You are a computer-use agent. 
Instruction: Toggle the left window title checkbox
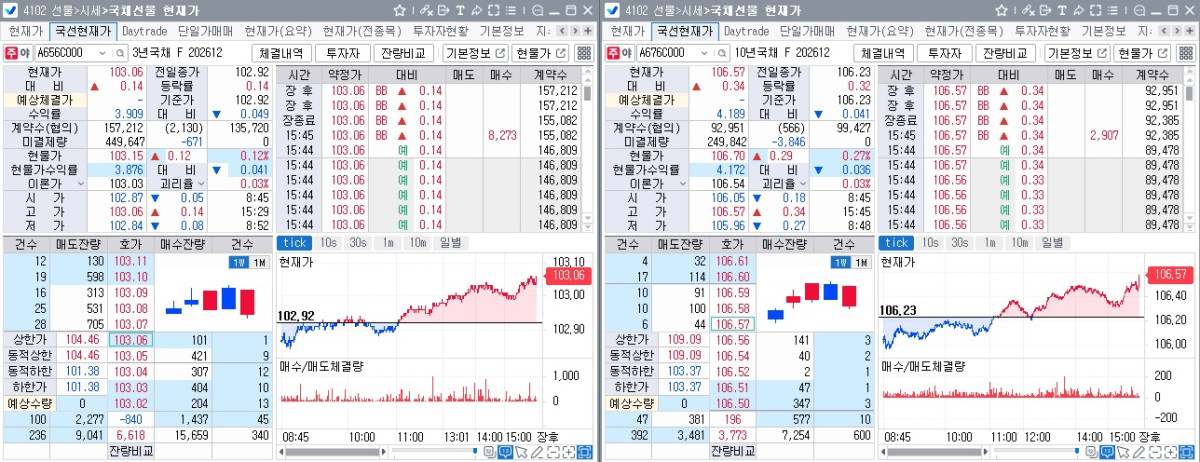pyautogui.click(x=9, y=10)
